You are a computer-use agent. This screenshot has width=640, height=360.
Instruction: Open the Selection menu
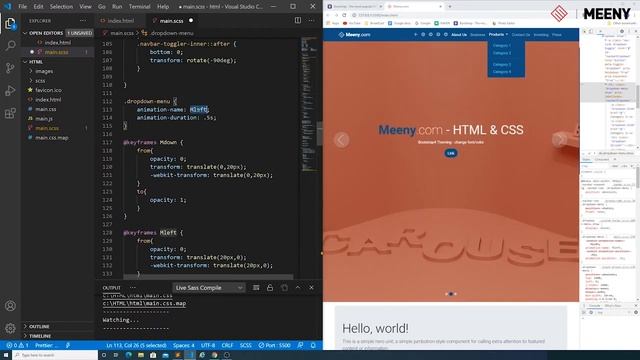click(x=61, y=7)
